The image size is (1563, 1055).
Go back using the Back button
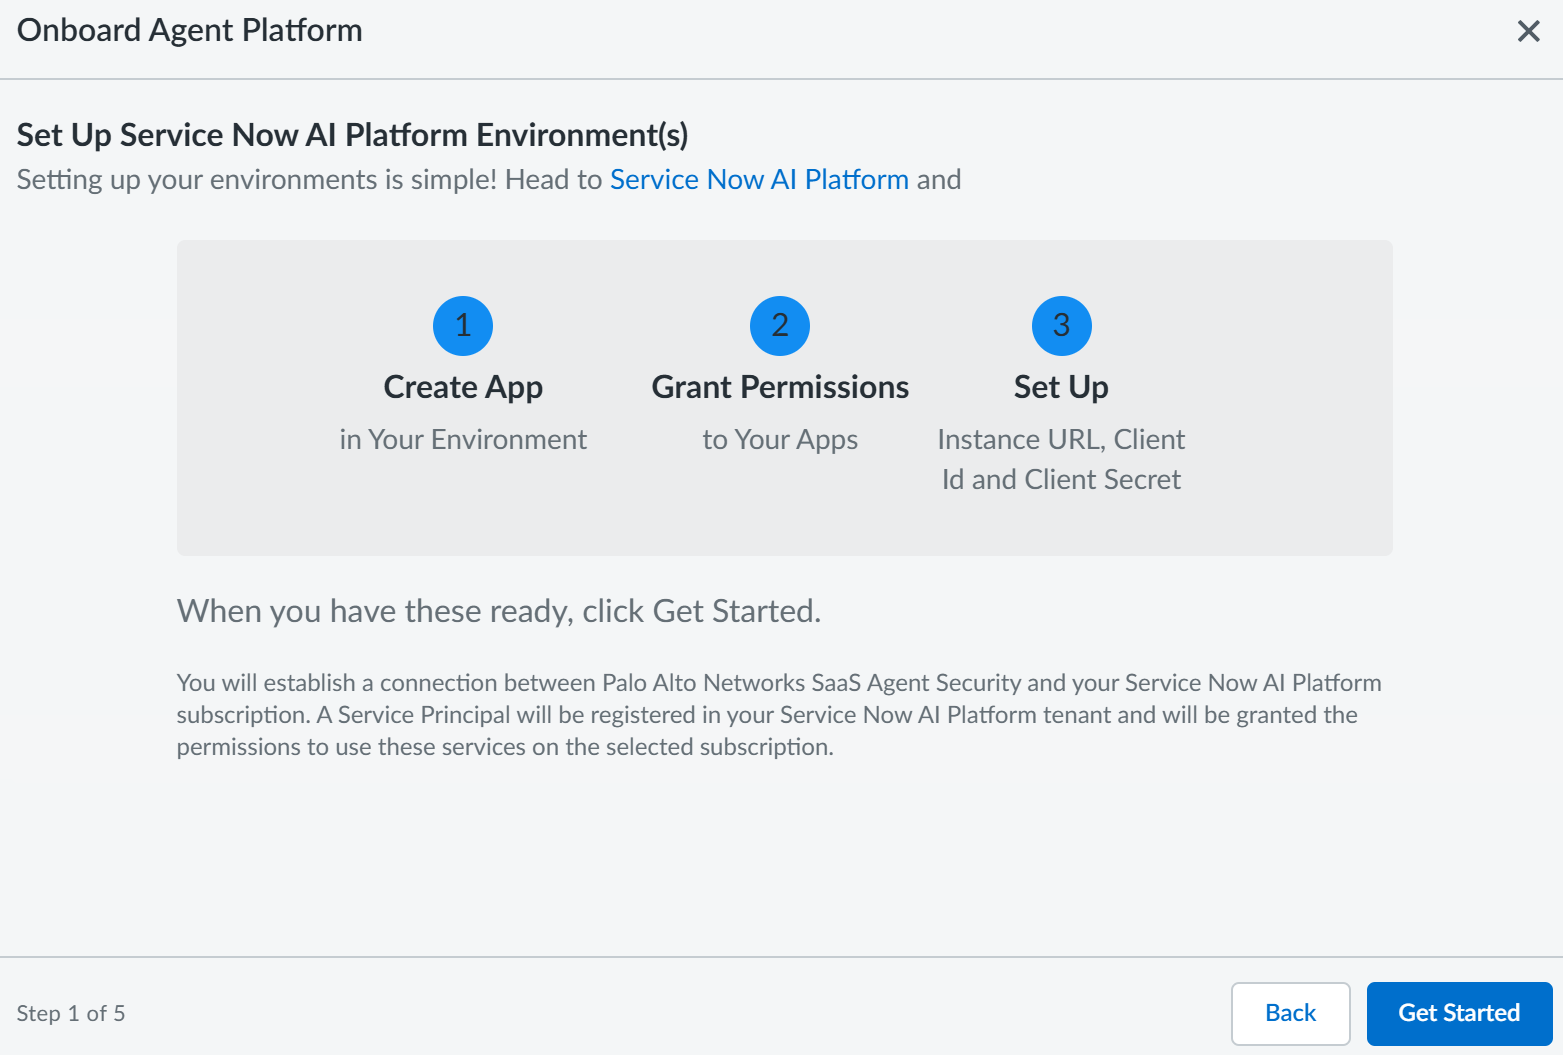[x=1290, y=1013]
